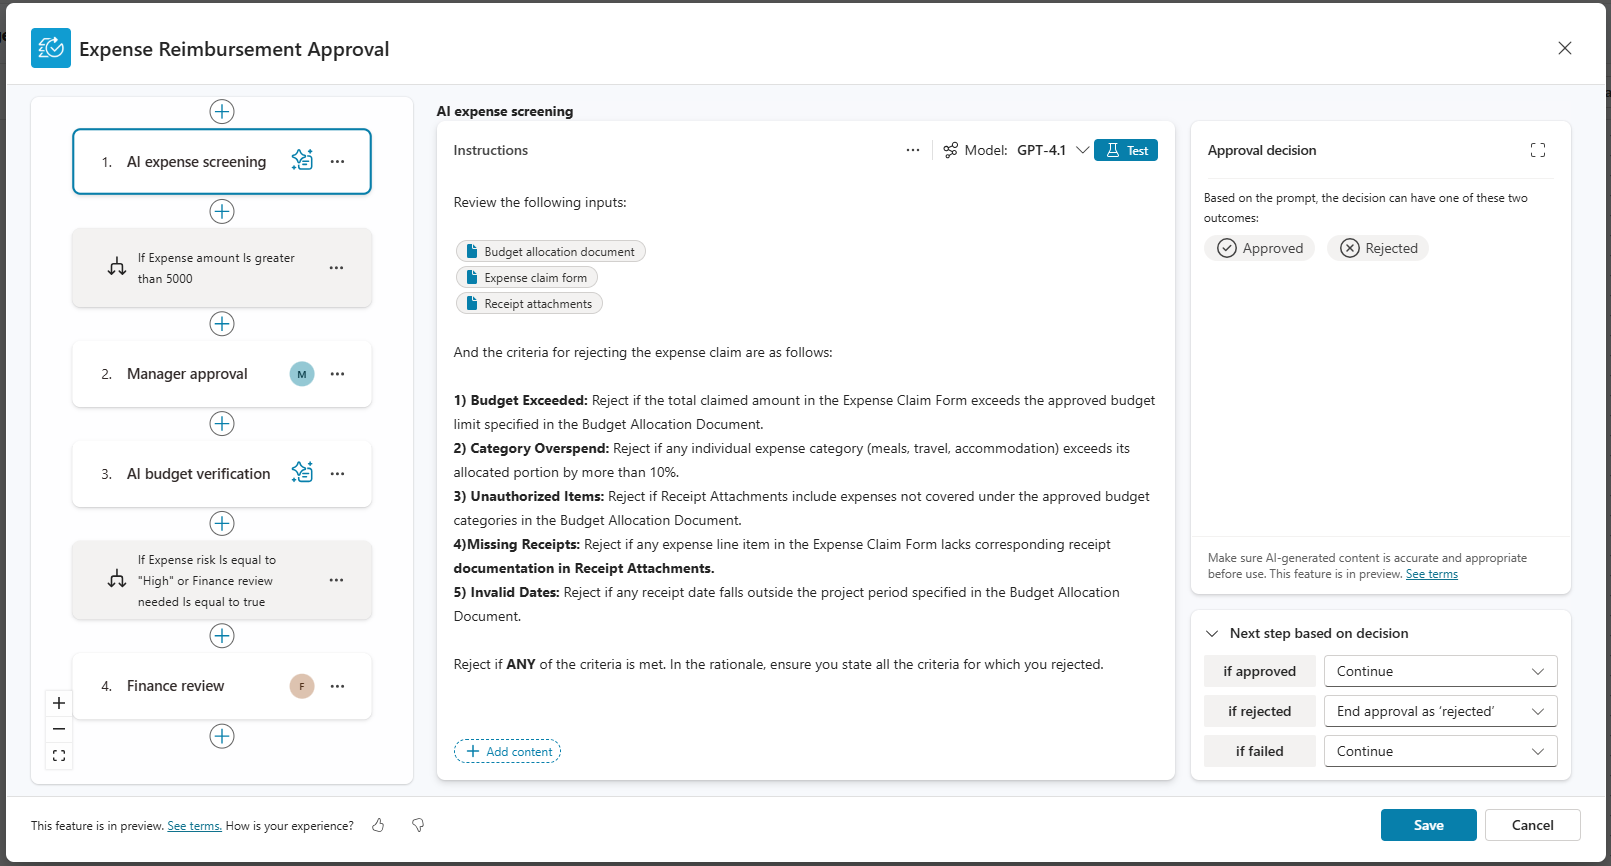The width and height of the screenshot is (1611, 866).
Task: Select the AI budget verification step
Action: click(198, 474)
